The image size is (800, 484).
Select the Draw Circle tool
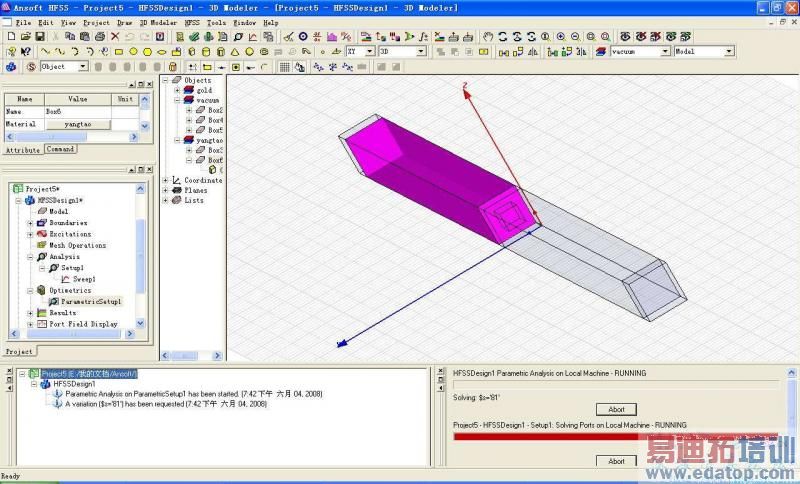(133, 52)
